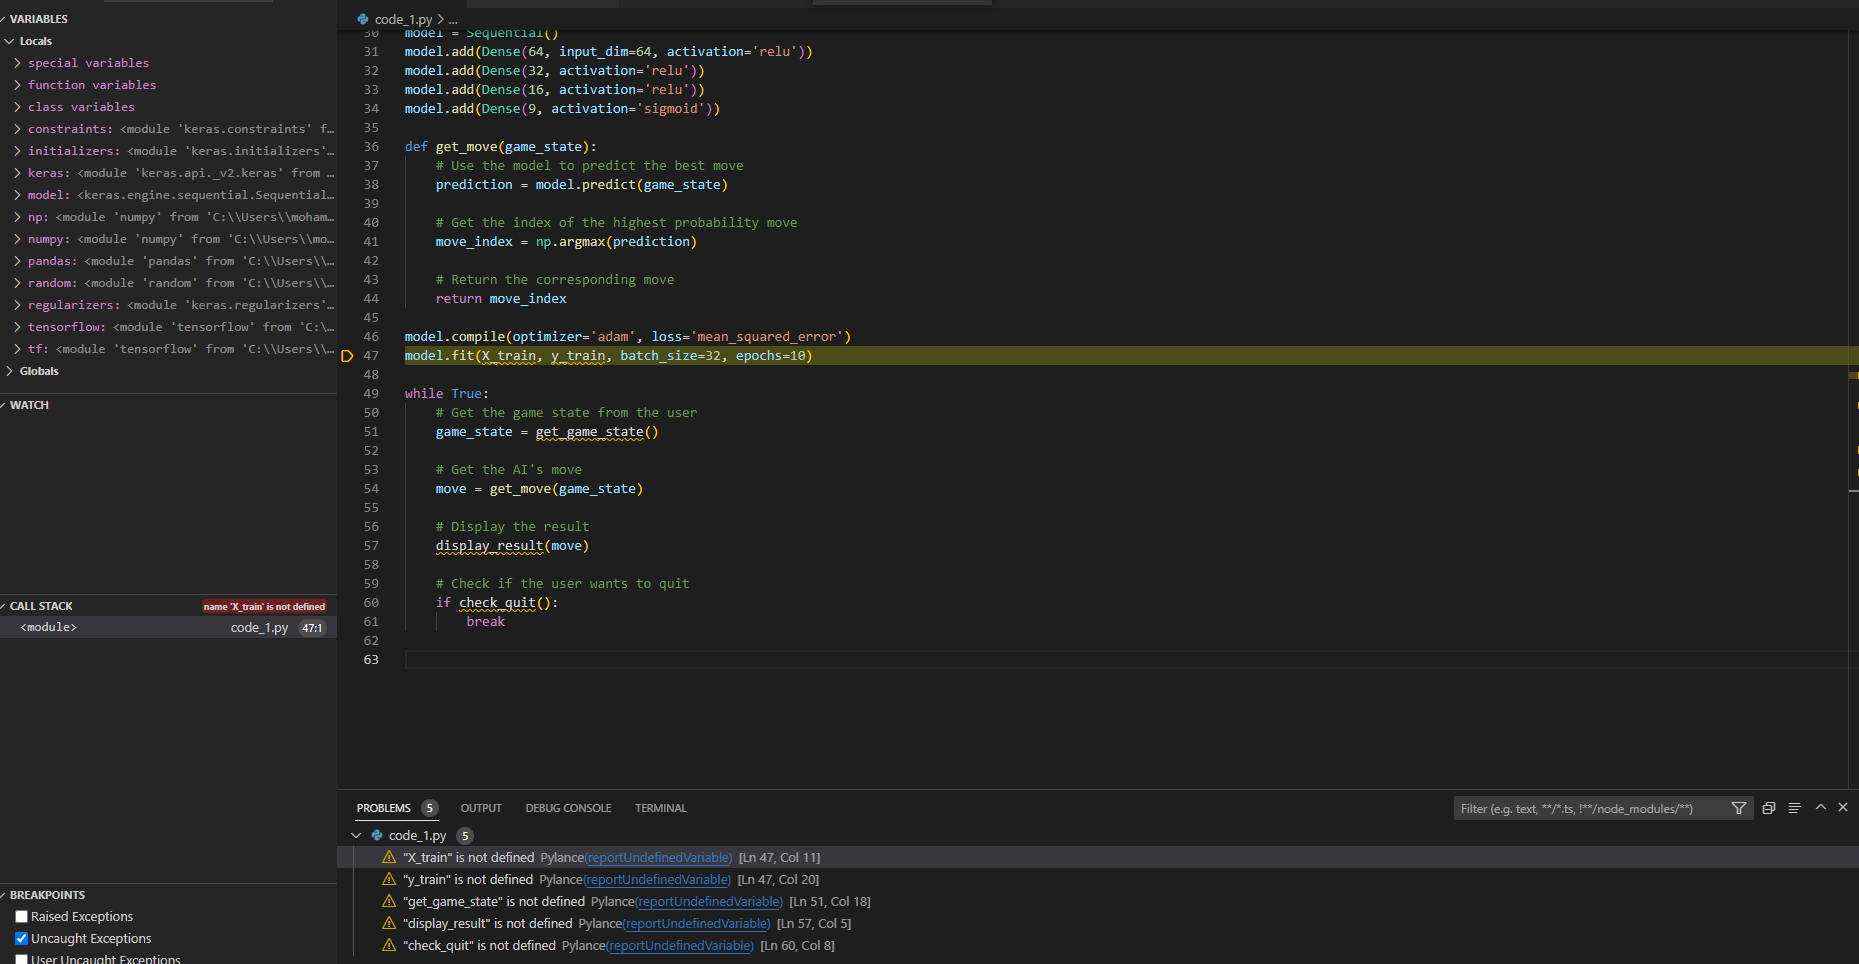Switch to the Debug Console tab

[x=568, y=808]
